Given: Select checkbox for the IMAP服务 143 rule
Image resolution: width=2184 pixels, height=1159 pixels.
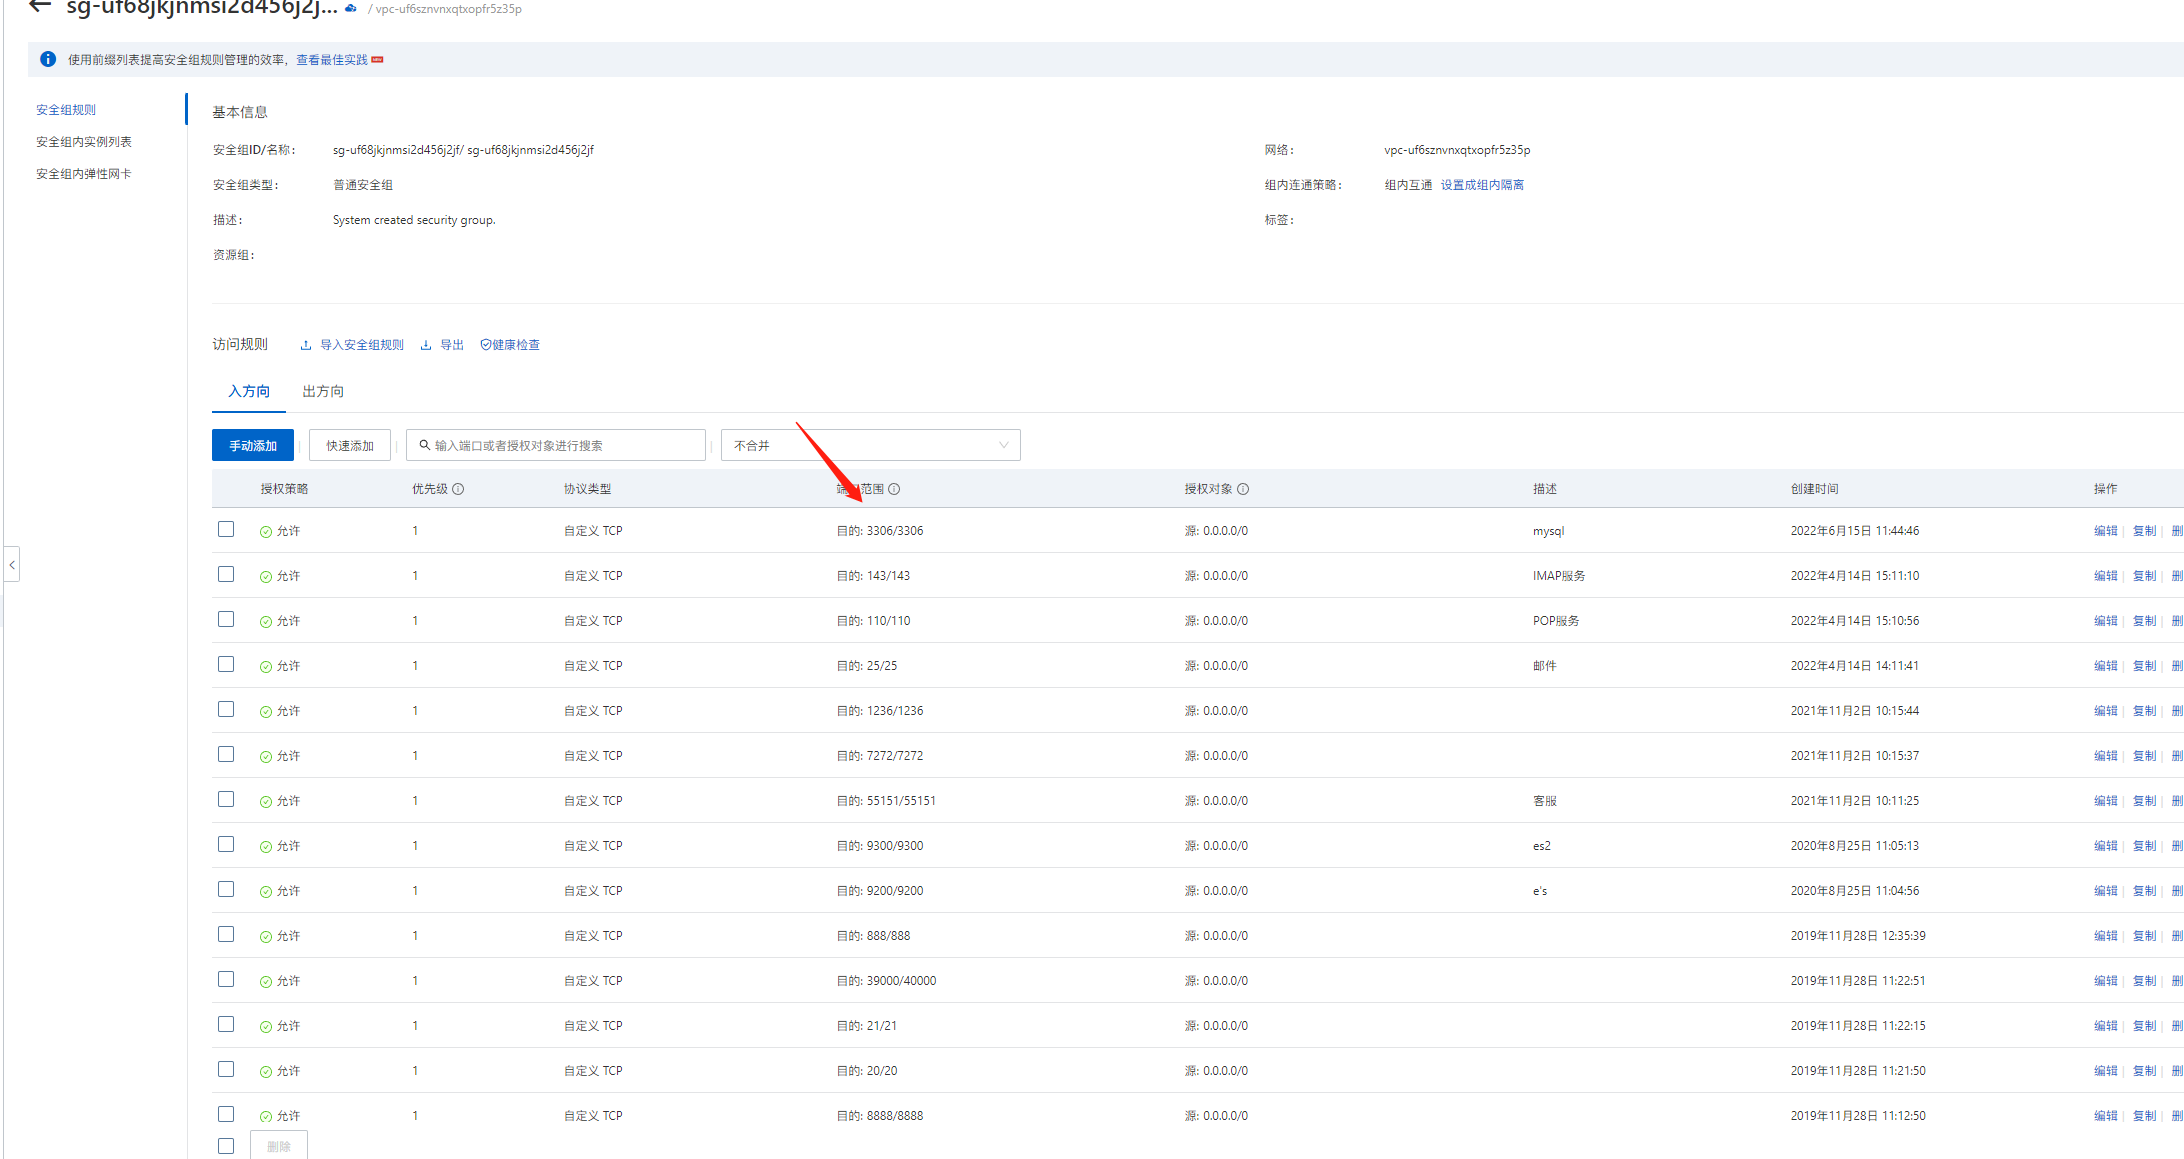Looking at the screenshot, I should tap(226, 574).
